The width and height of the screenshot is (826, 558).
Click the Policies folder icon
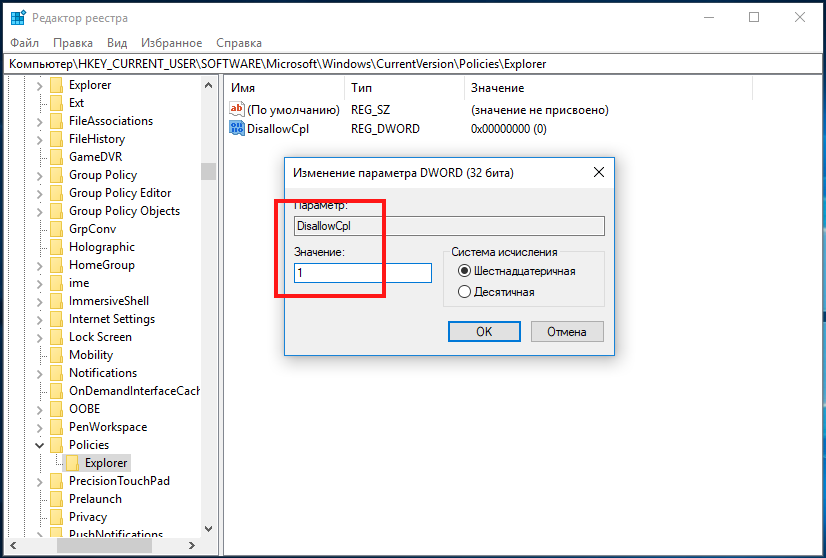[56, 445]
